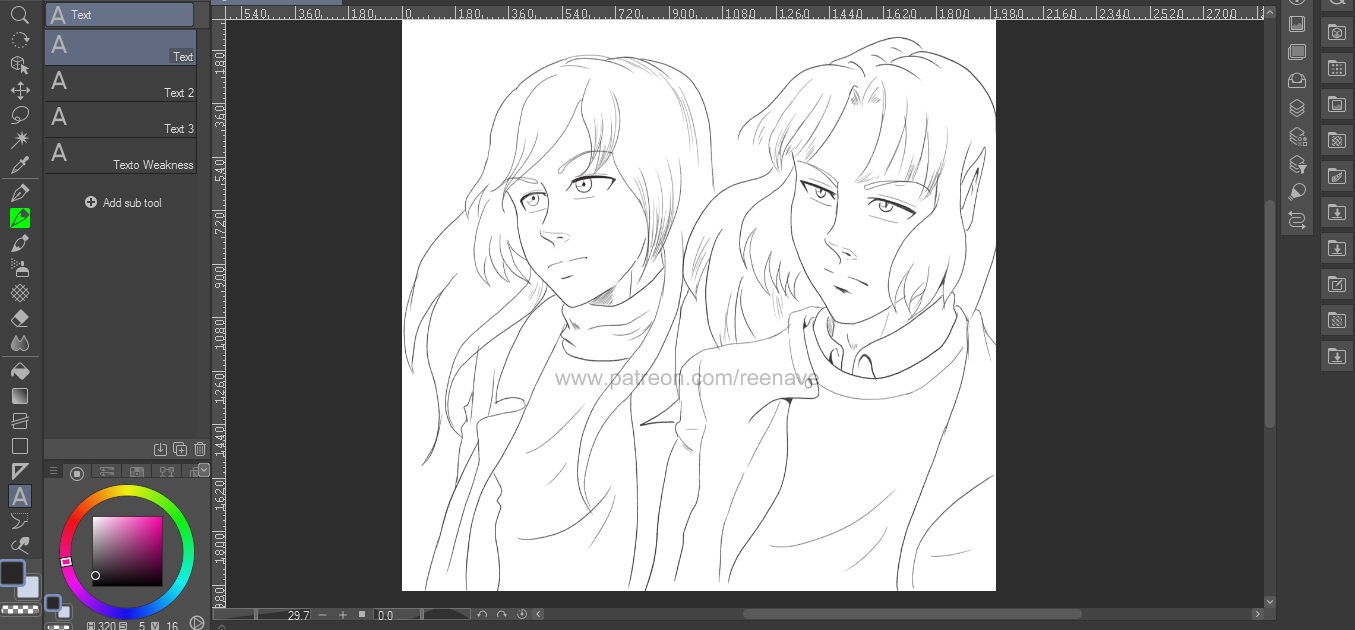Viewport: 1355px width, 630px height.
Task: Select the main drawing color swatch
Action: point(12,573)
